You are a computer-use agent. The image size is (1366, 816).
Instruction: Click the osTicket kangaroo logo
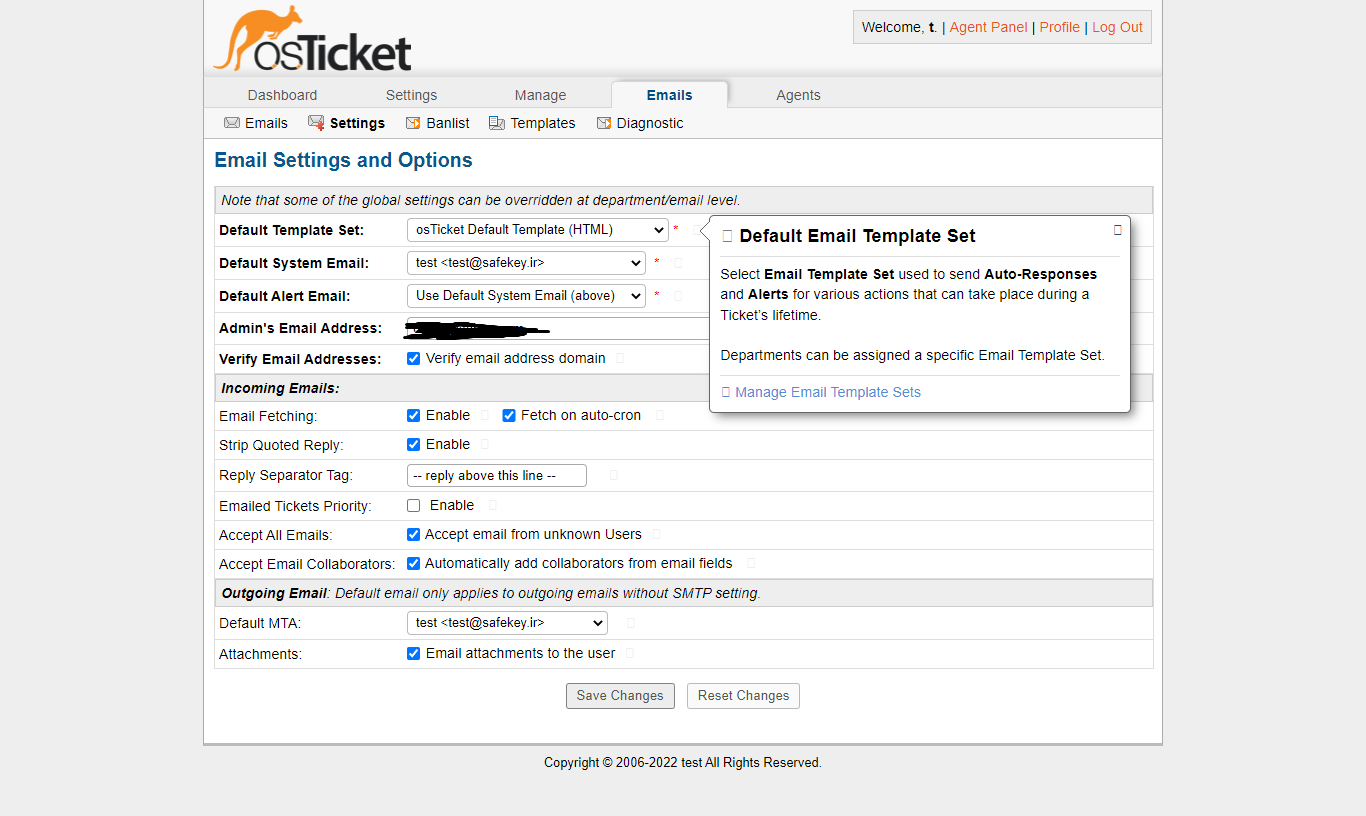tap(312, 41)
